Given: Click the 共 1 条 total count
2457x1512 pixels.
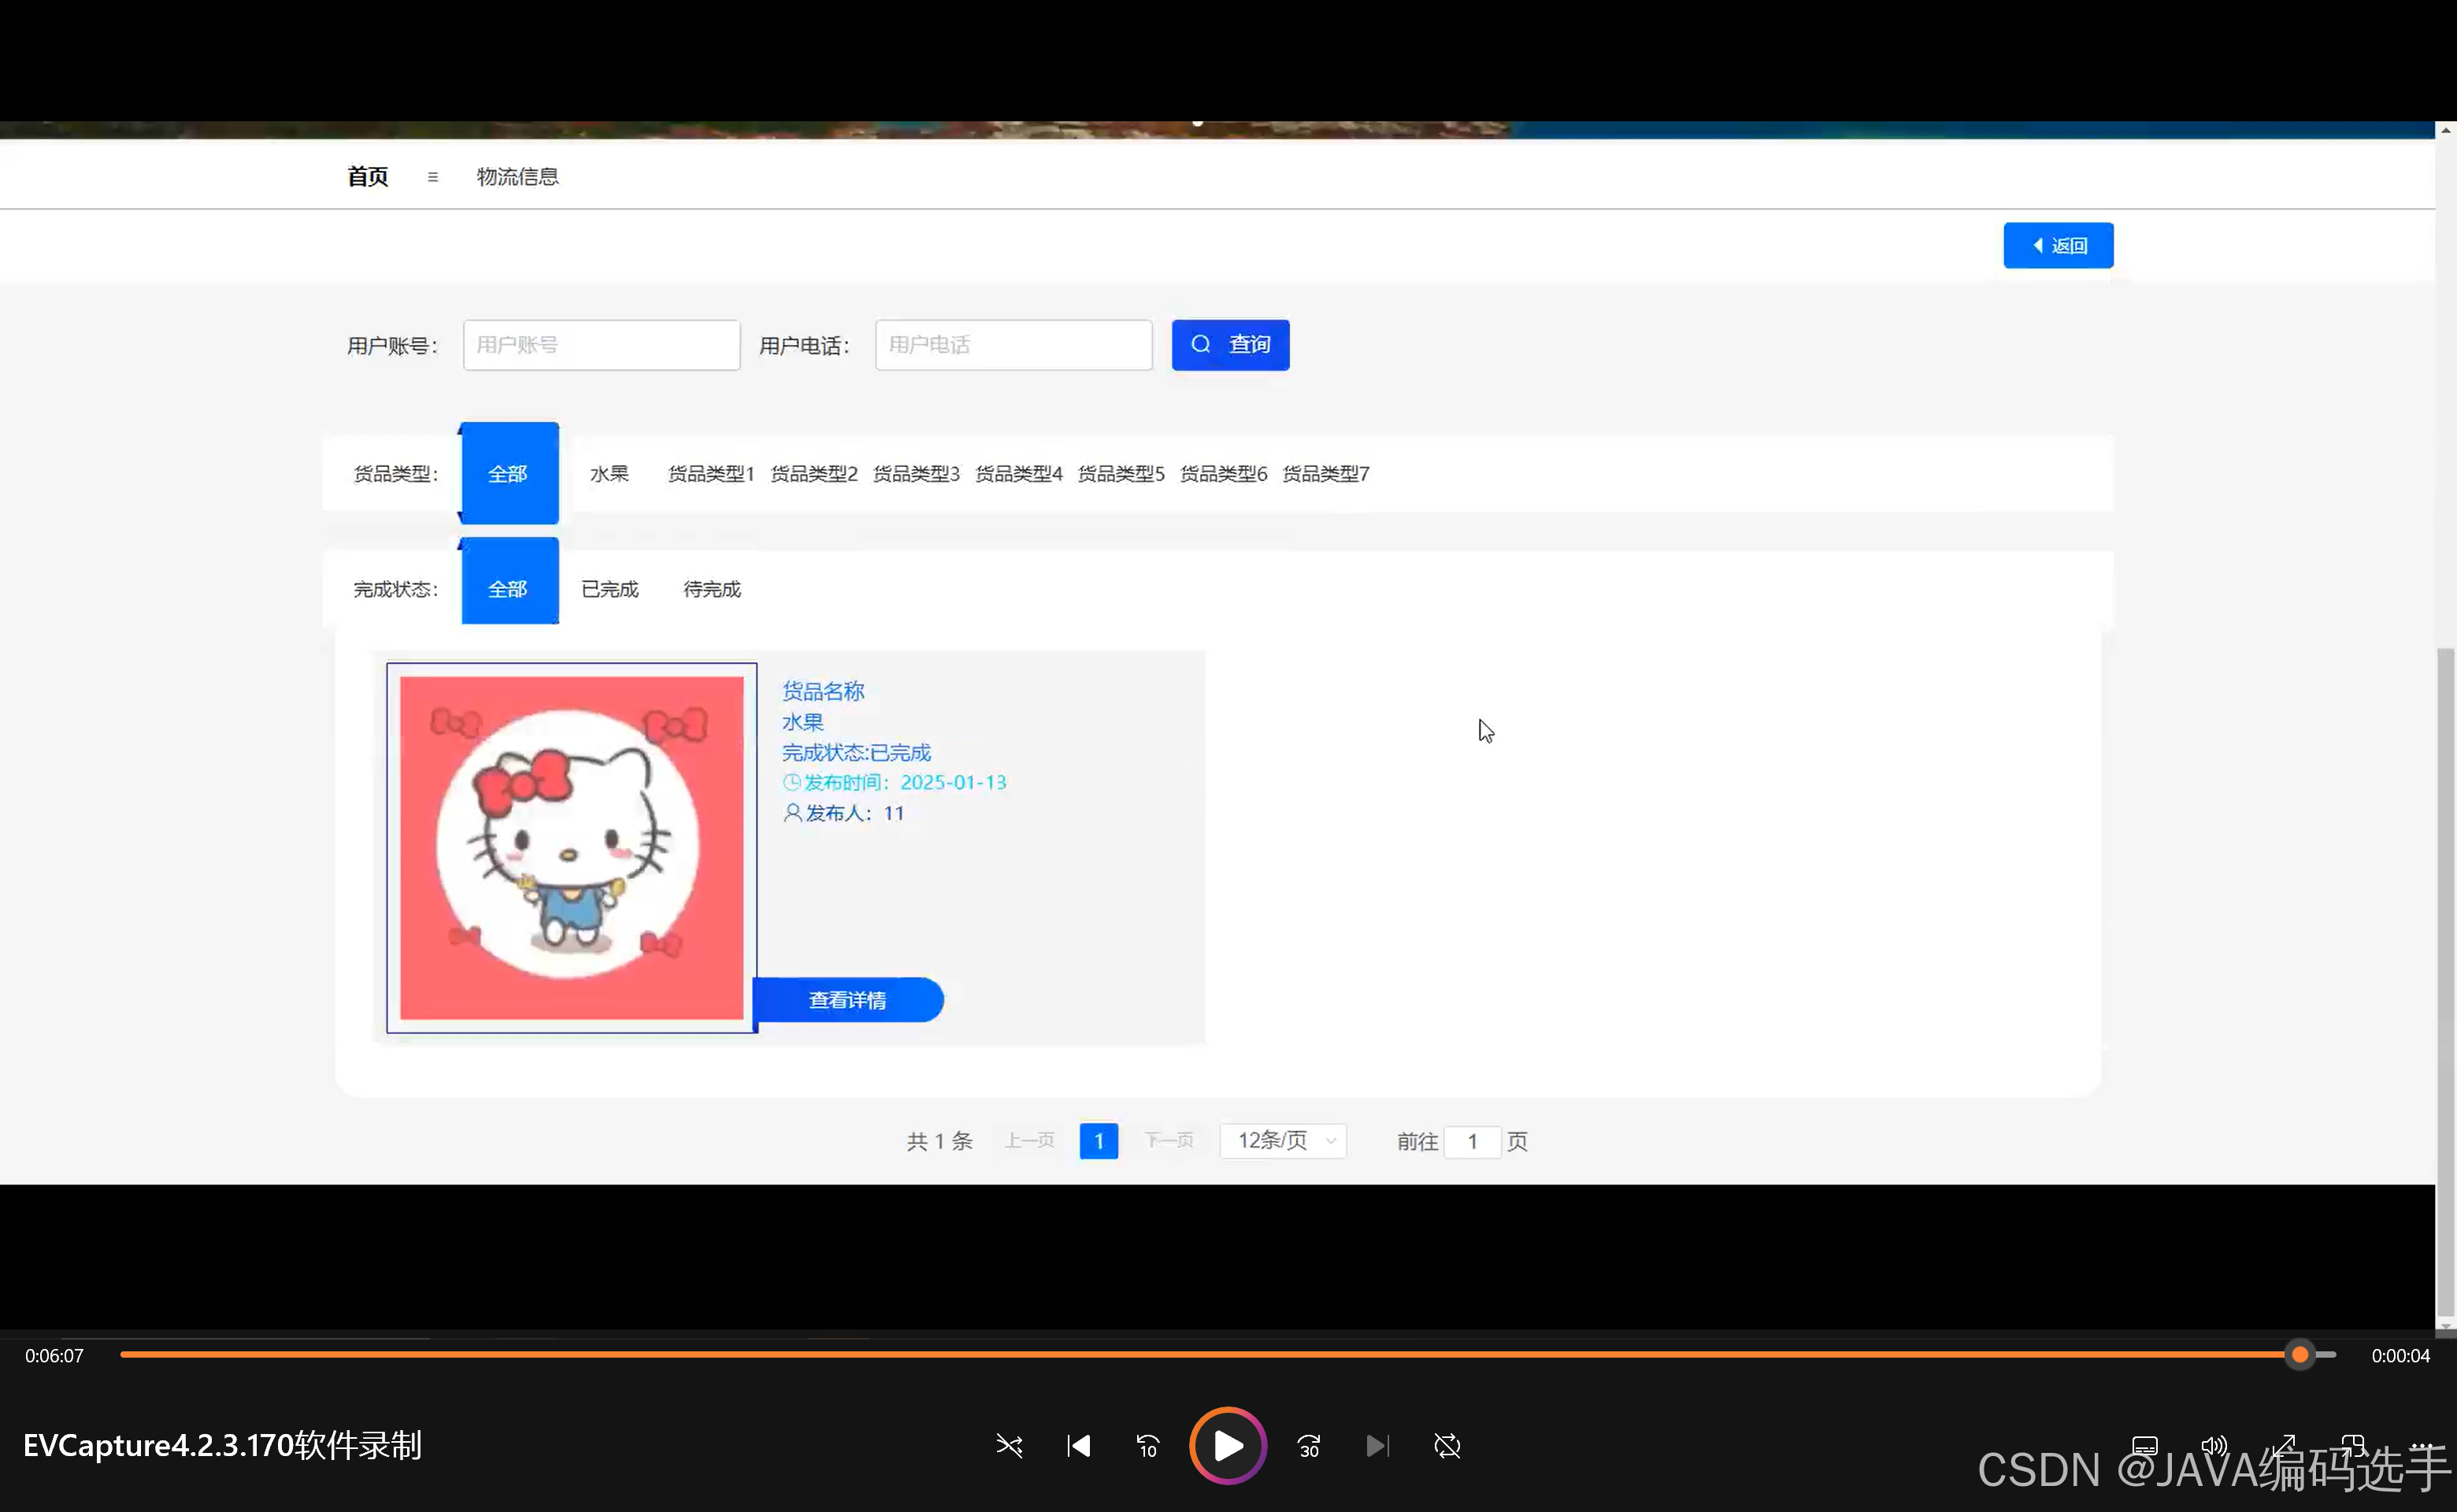Looking at the screenshot, I should click(x=939, y=1141).
